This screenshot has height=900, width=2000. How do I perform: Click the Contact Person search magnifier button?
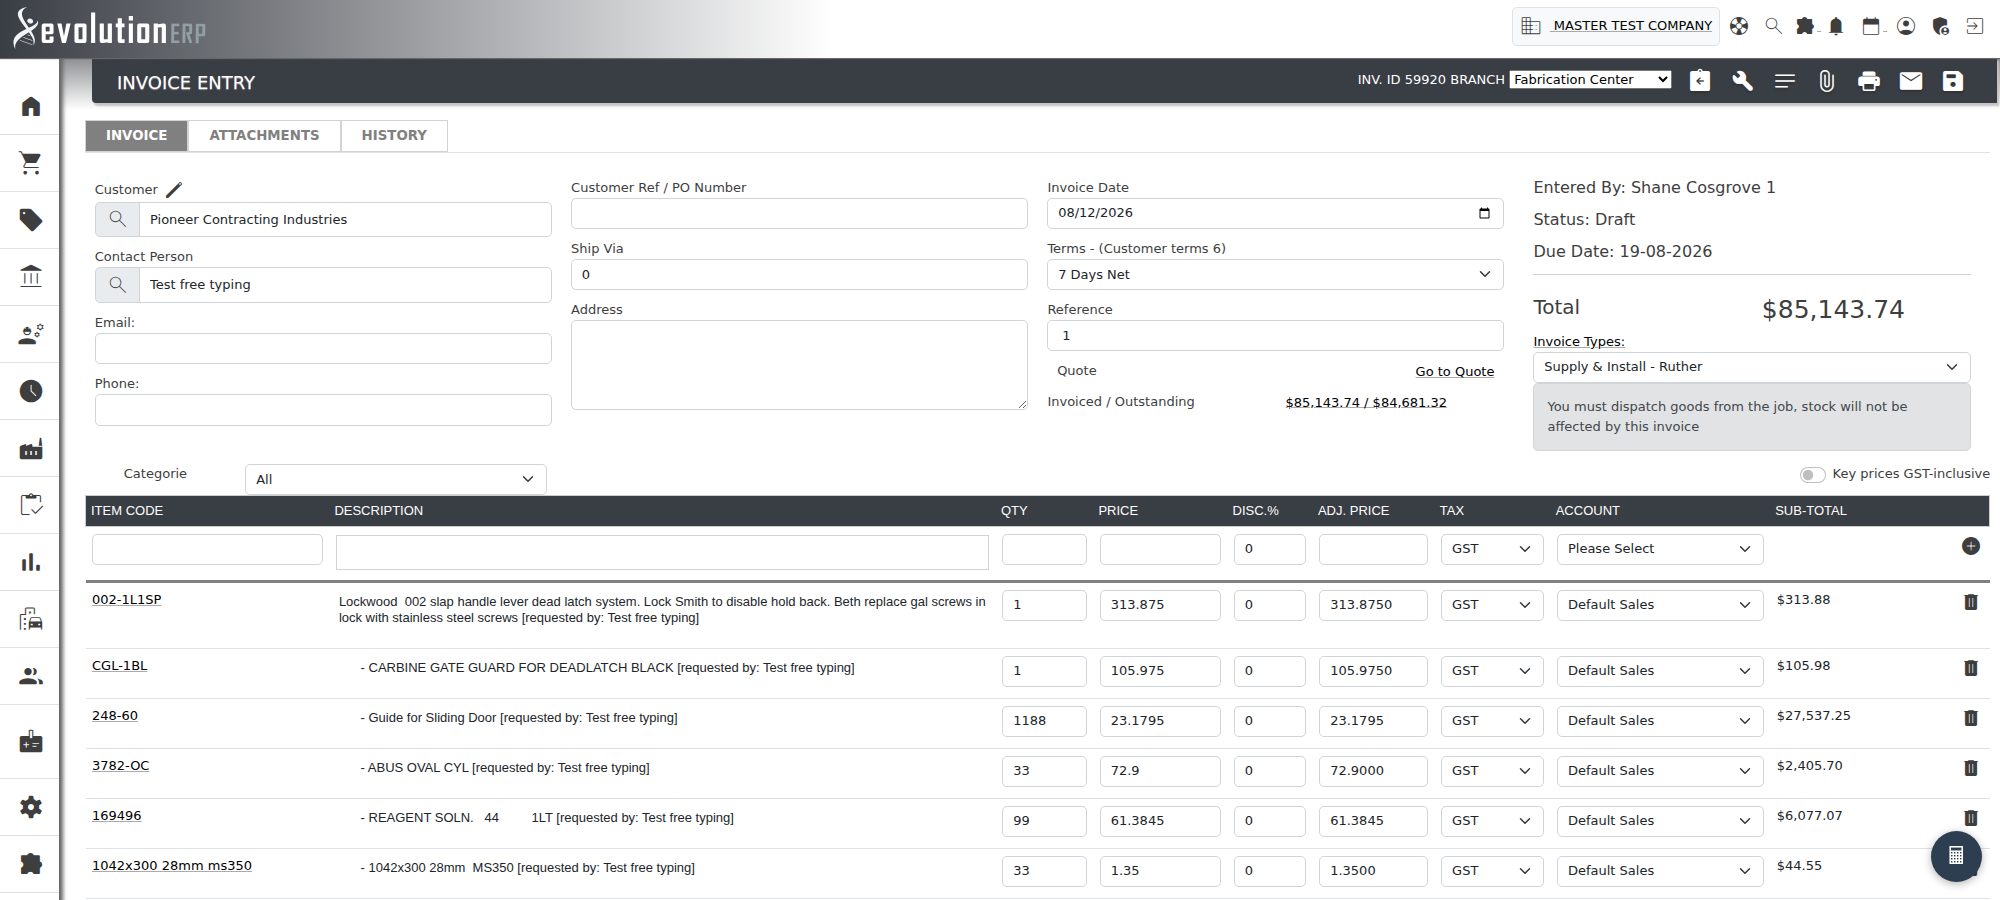(117, 285)
